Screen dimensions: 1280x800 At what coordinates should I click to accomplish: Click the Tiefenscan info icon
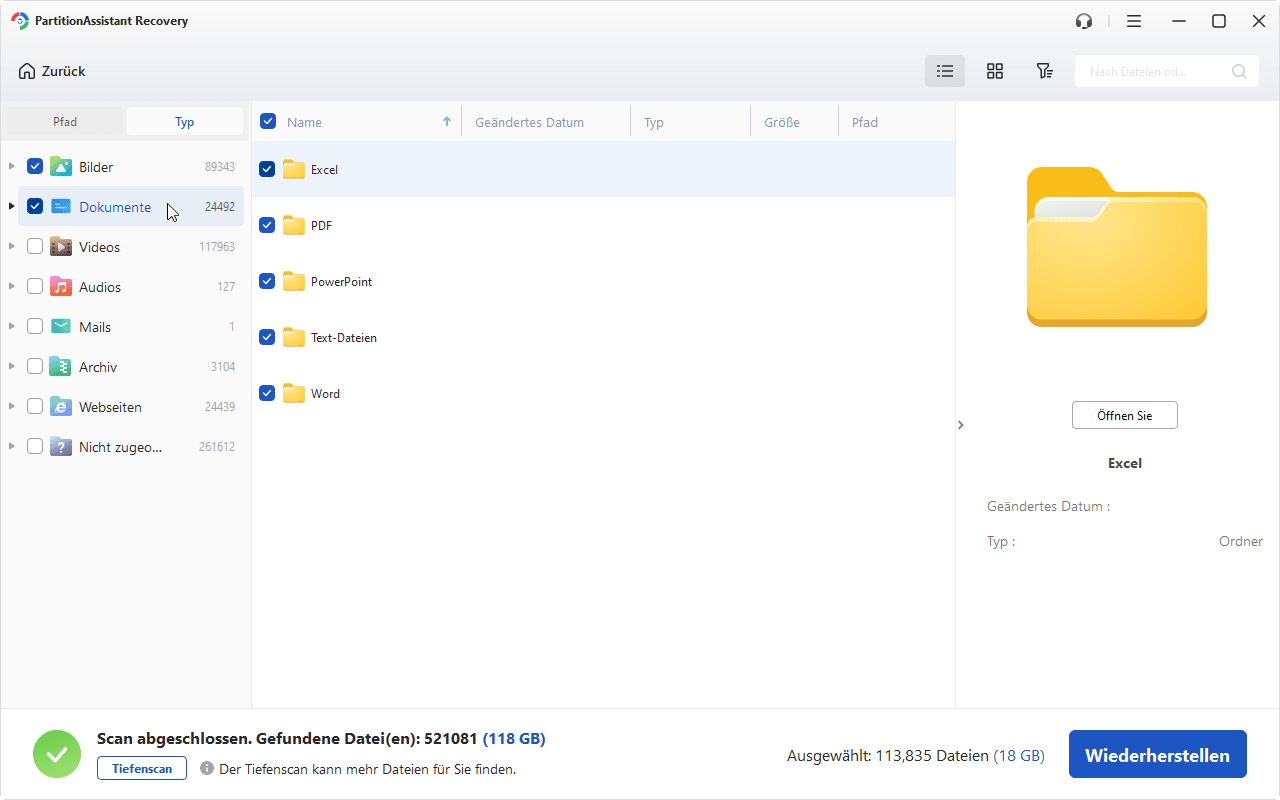pos(207,769)
